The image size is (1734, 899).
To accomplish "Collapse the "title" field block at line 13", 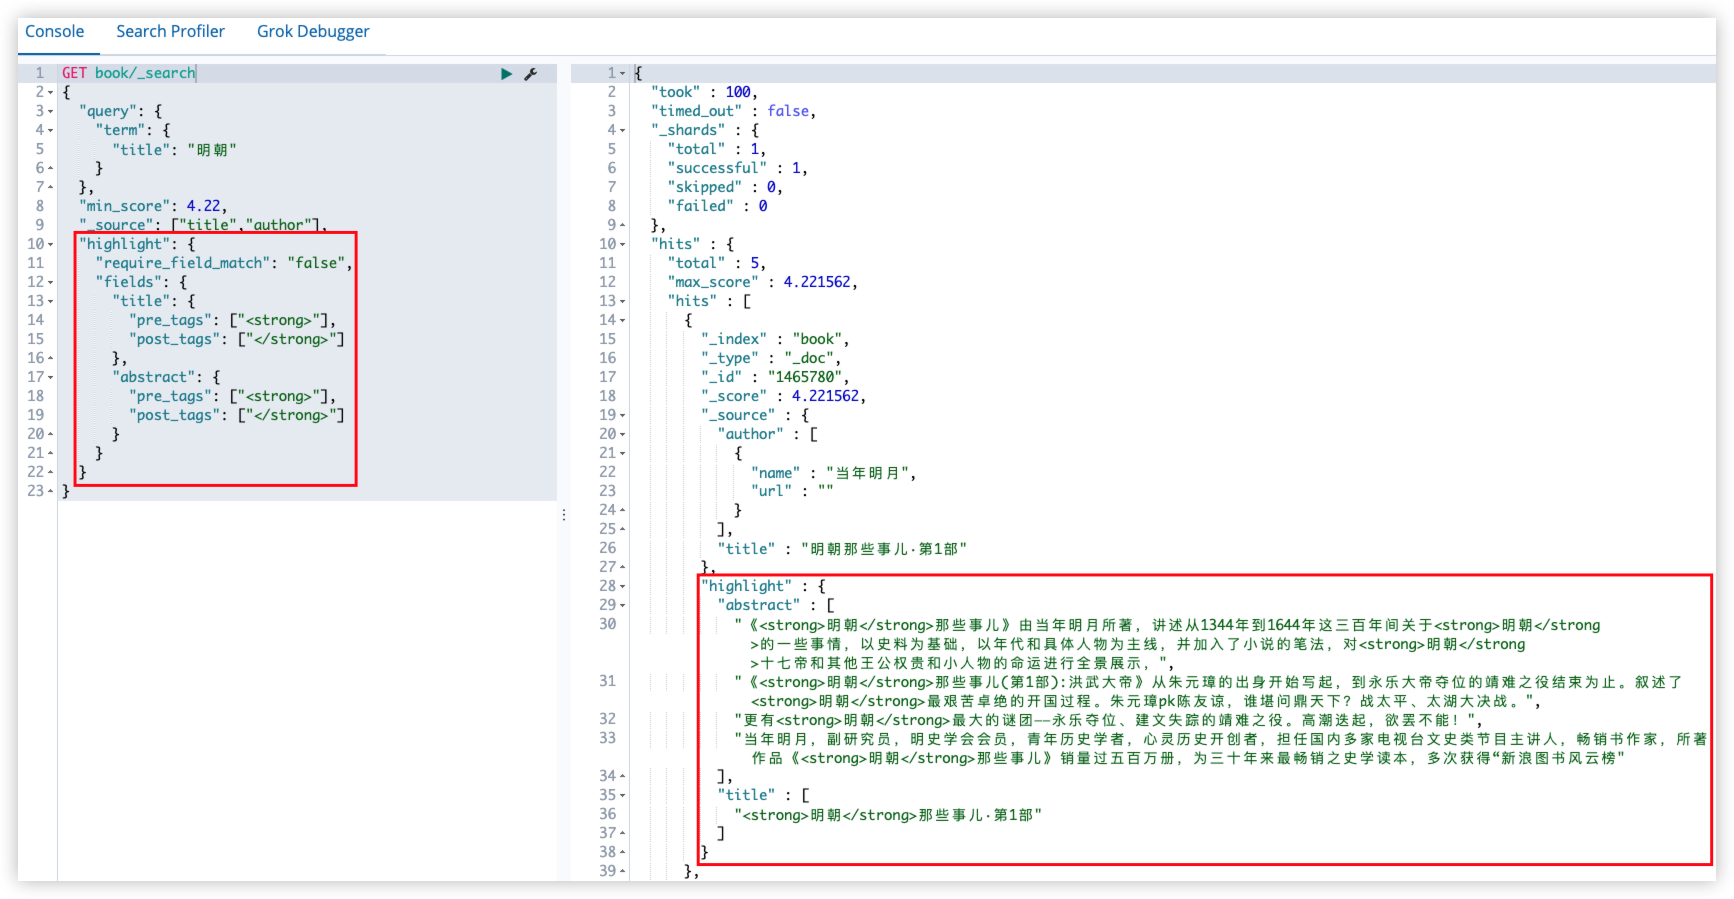I will click(51, 301).
